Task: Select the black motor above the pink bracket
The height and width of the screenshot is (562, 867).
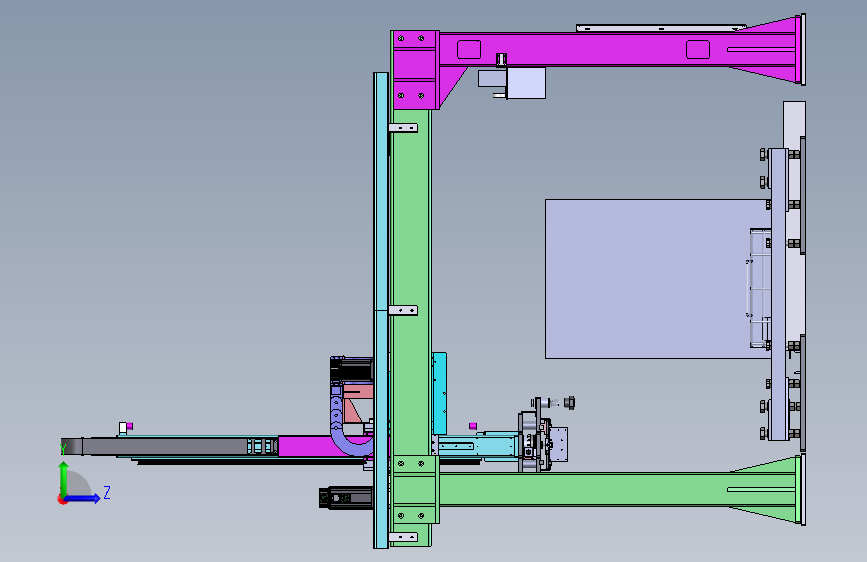Action: click(x=352, y=369)
